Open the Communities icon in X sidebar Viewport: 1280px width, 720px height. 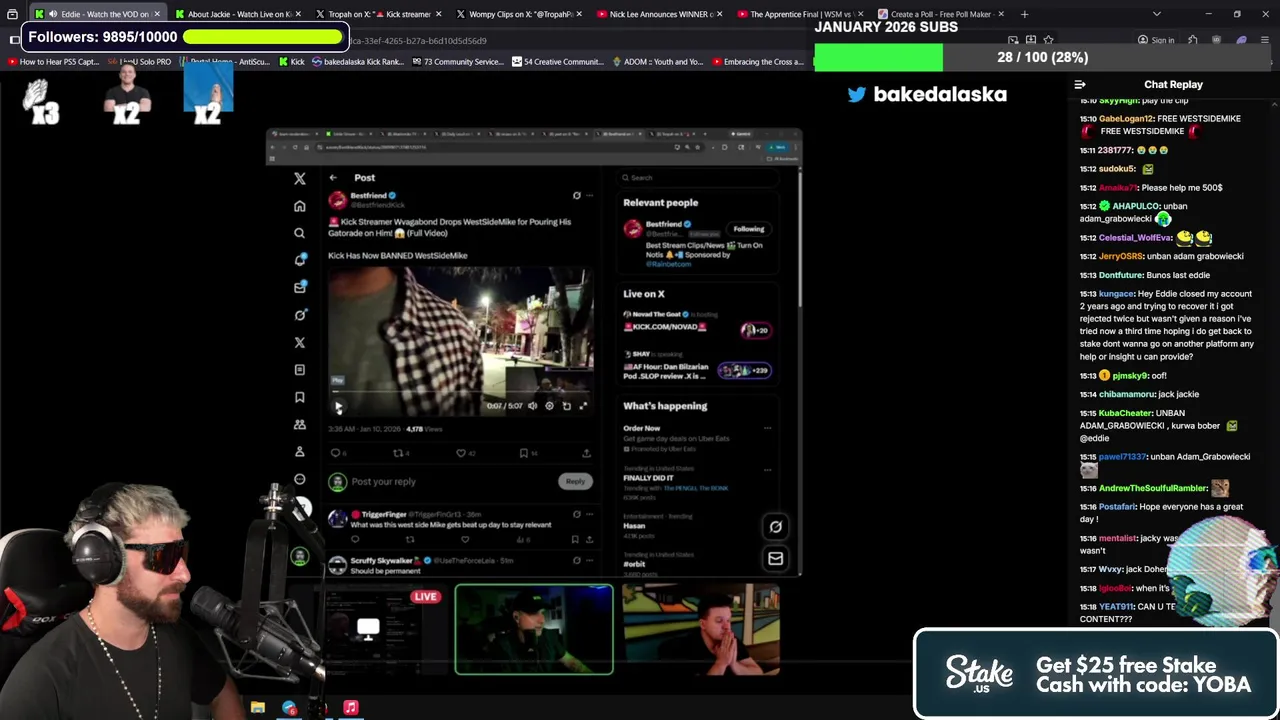pos(299,424)
